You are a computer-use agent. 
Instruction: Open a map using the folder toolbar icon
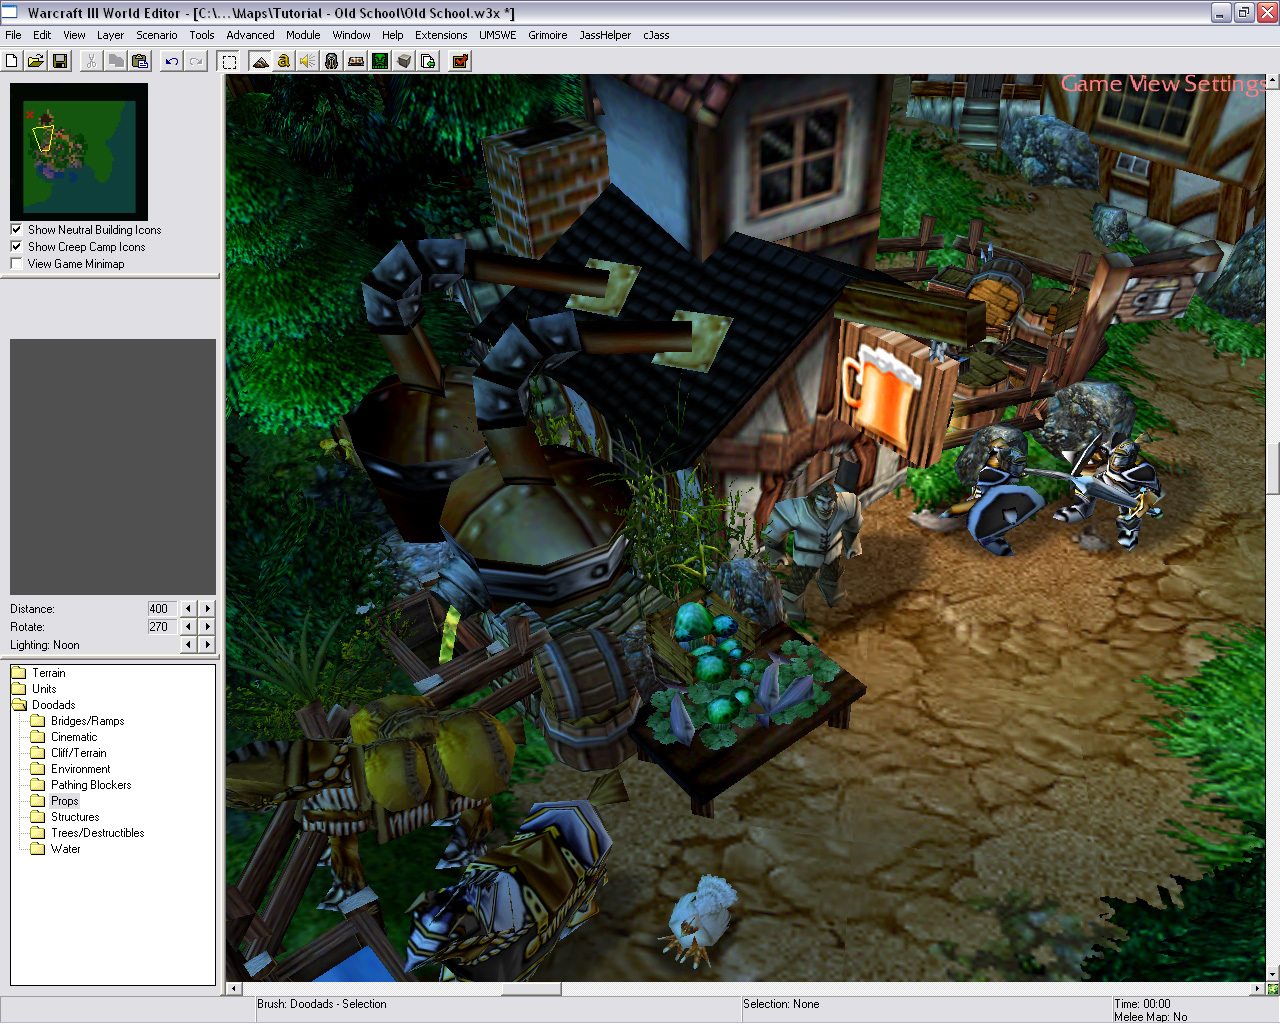point(35,61)
